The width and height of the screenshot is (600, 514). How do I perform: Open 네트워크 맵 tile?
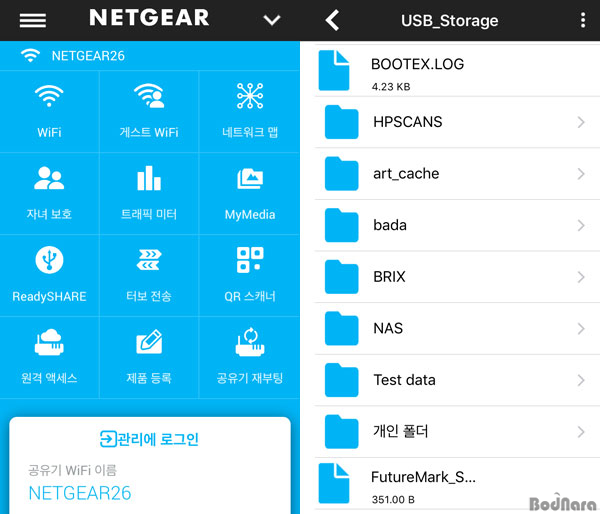(249, 111)
